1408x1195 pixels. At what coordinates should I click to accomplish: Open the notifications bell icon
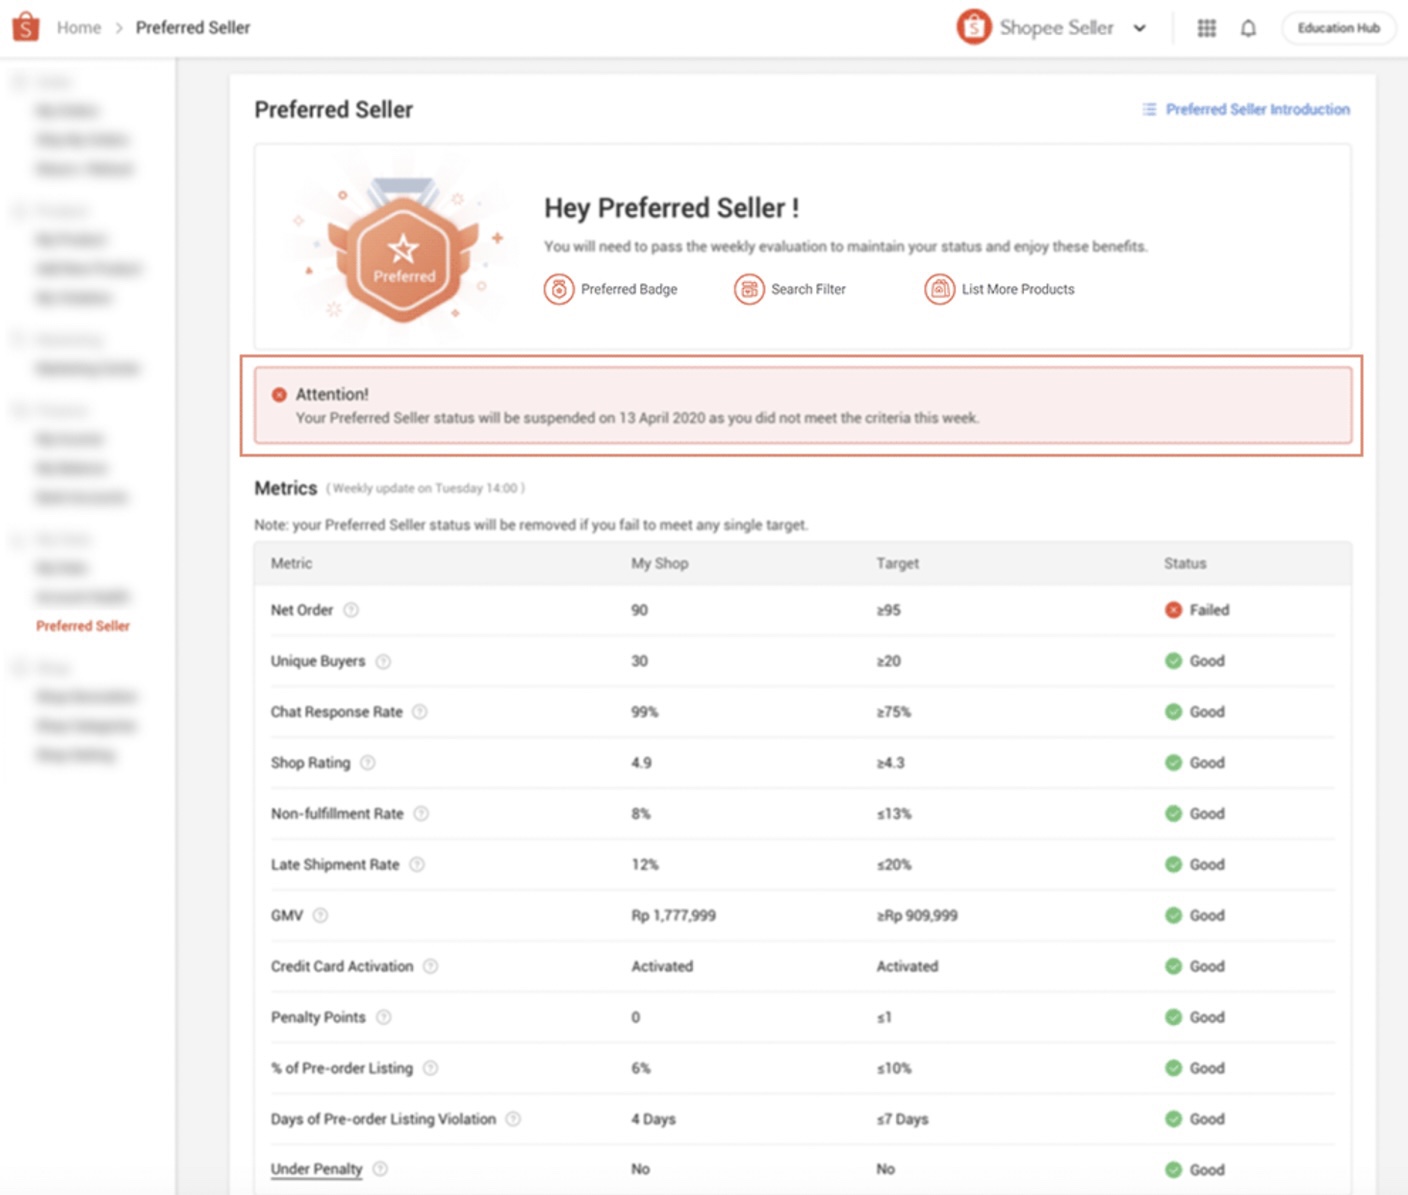(x=1248, y=28)
